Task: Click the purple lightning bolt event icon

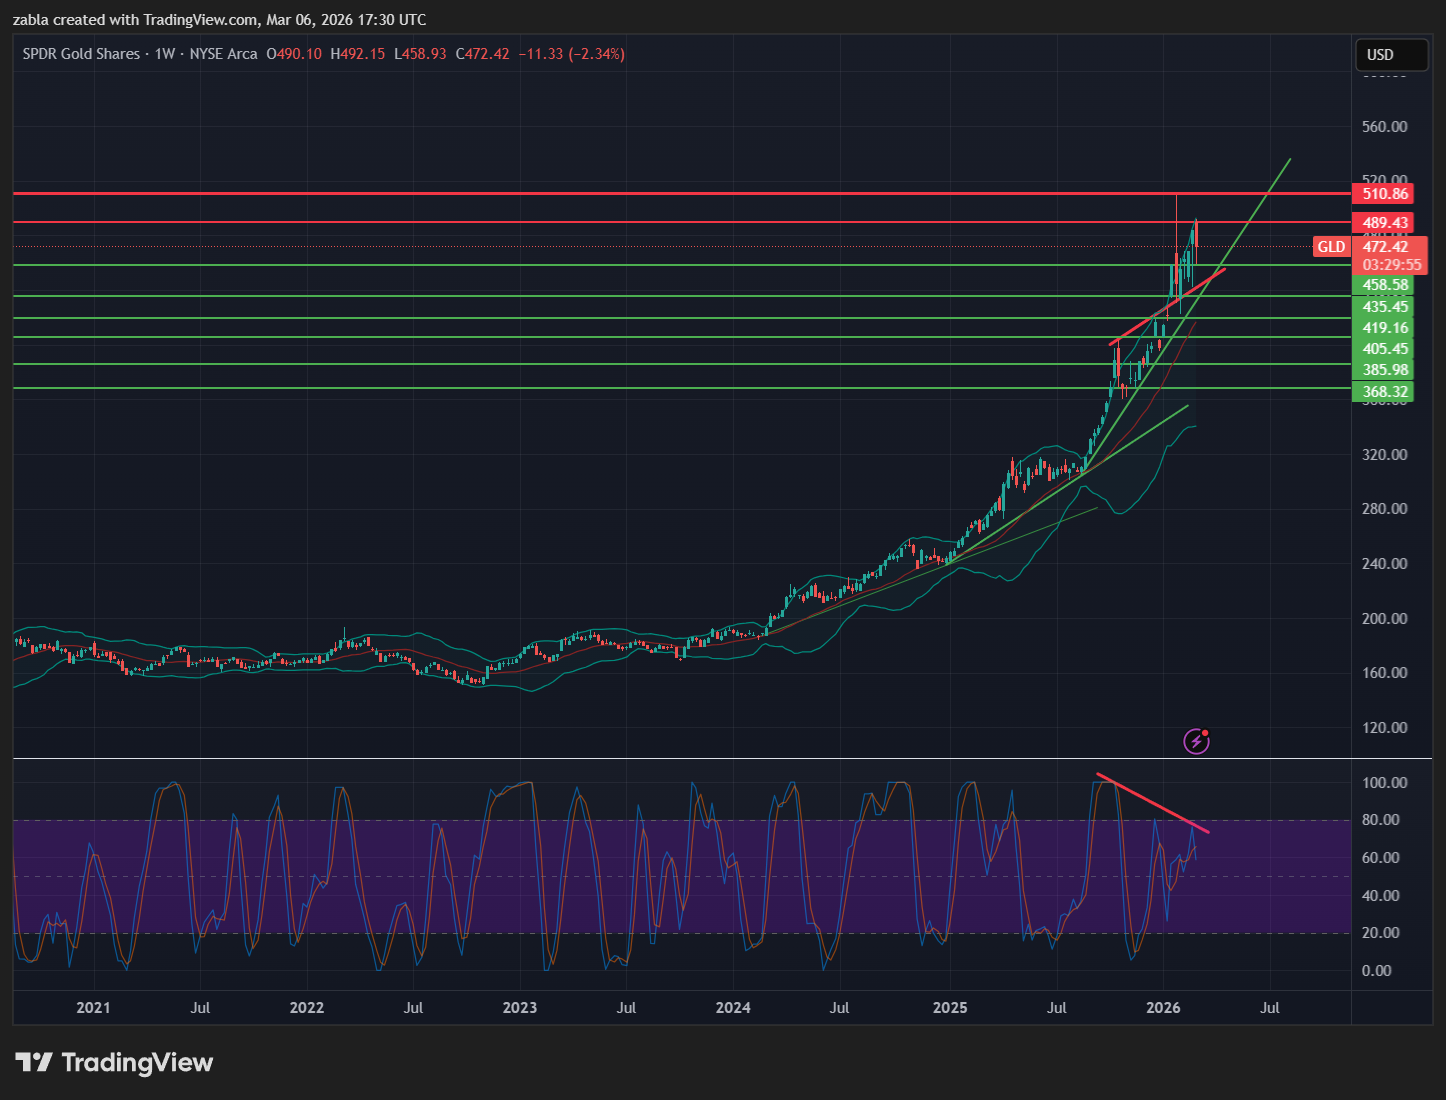Action: [x=1196, y=741]
